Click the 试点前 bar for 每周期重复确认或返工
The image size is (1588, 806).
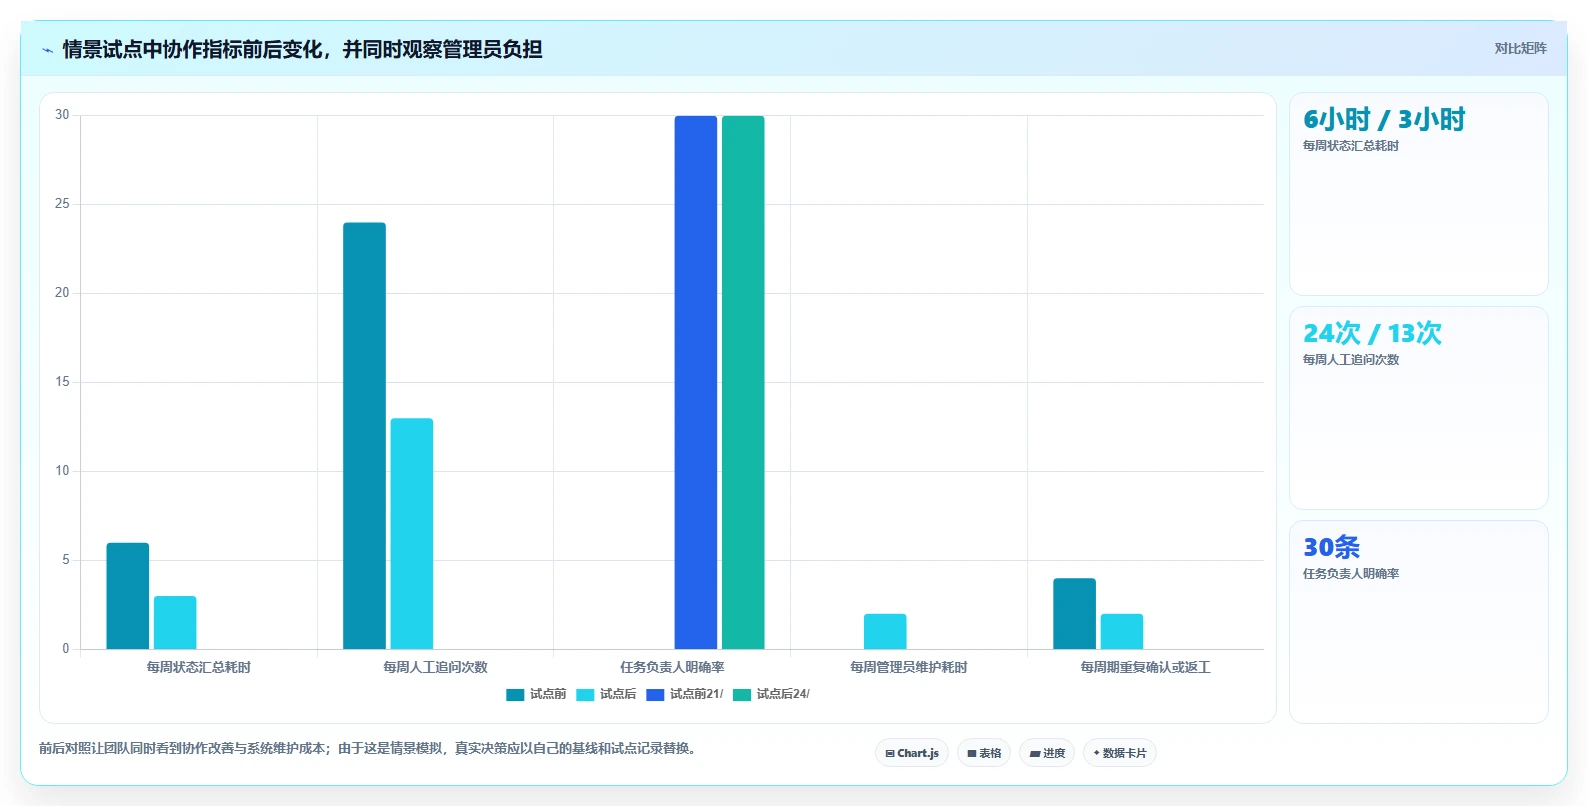point(1074,614)
